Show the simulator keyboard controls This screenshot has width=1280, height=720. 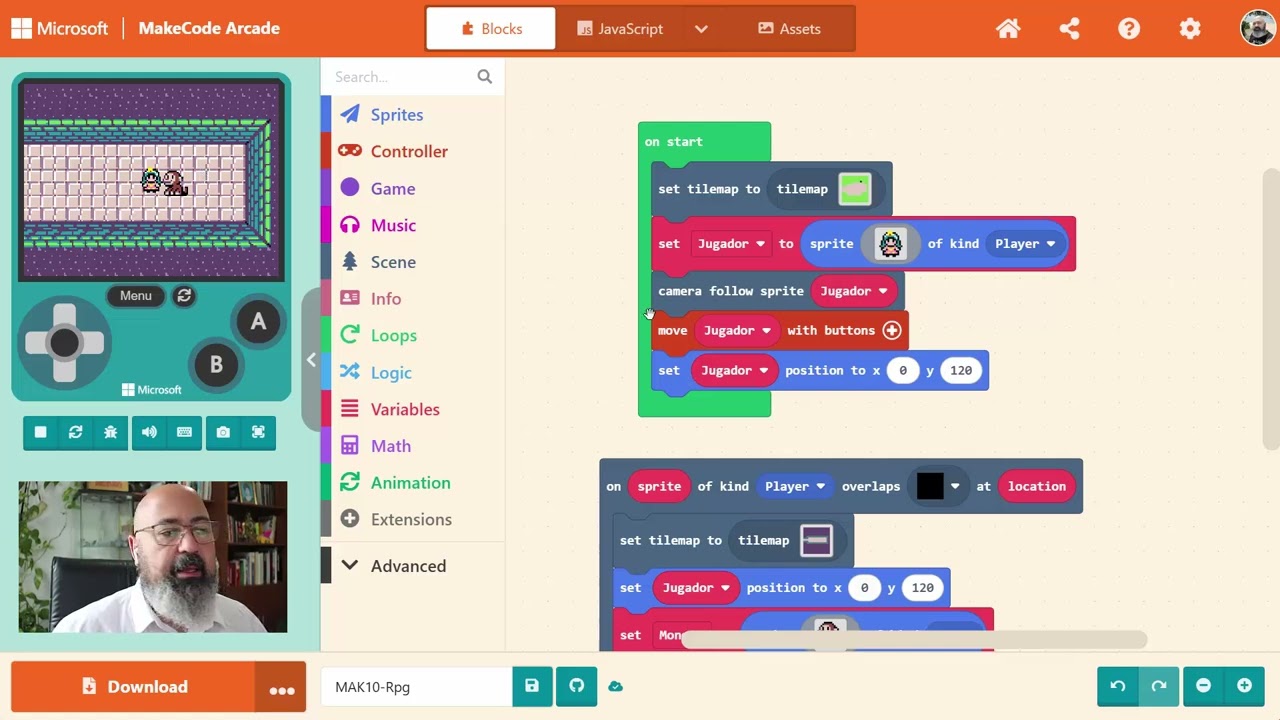[184, 432]
